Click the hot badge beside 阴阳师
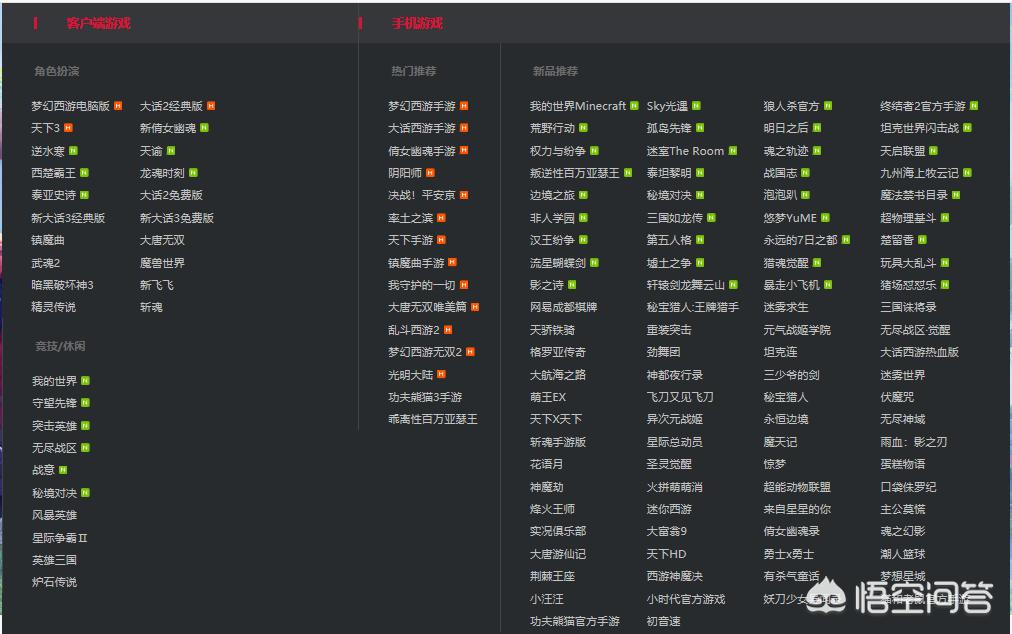The image size is (1012, 634). (x=430, y=173)
